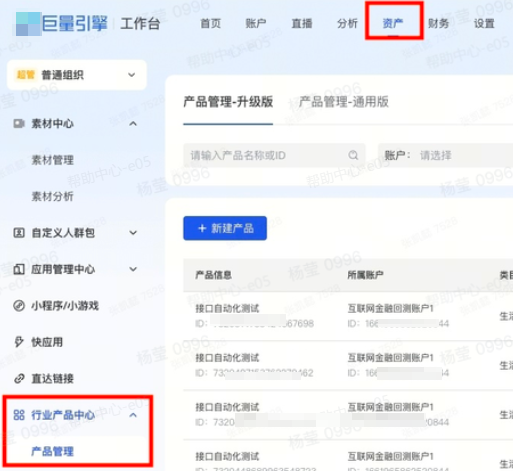Open the 资产 nav tab
Viewport: 513px width, 471px height.
tap(393, 24)
